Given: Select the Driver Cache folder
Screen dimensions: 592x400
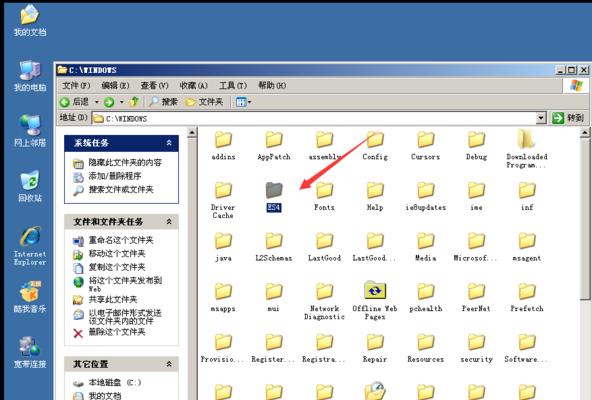Looking at the screenshot, I should tap(223, 200).
